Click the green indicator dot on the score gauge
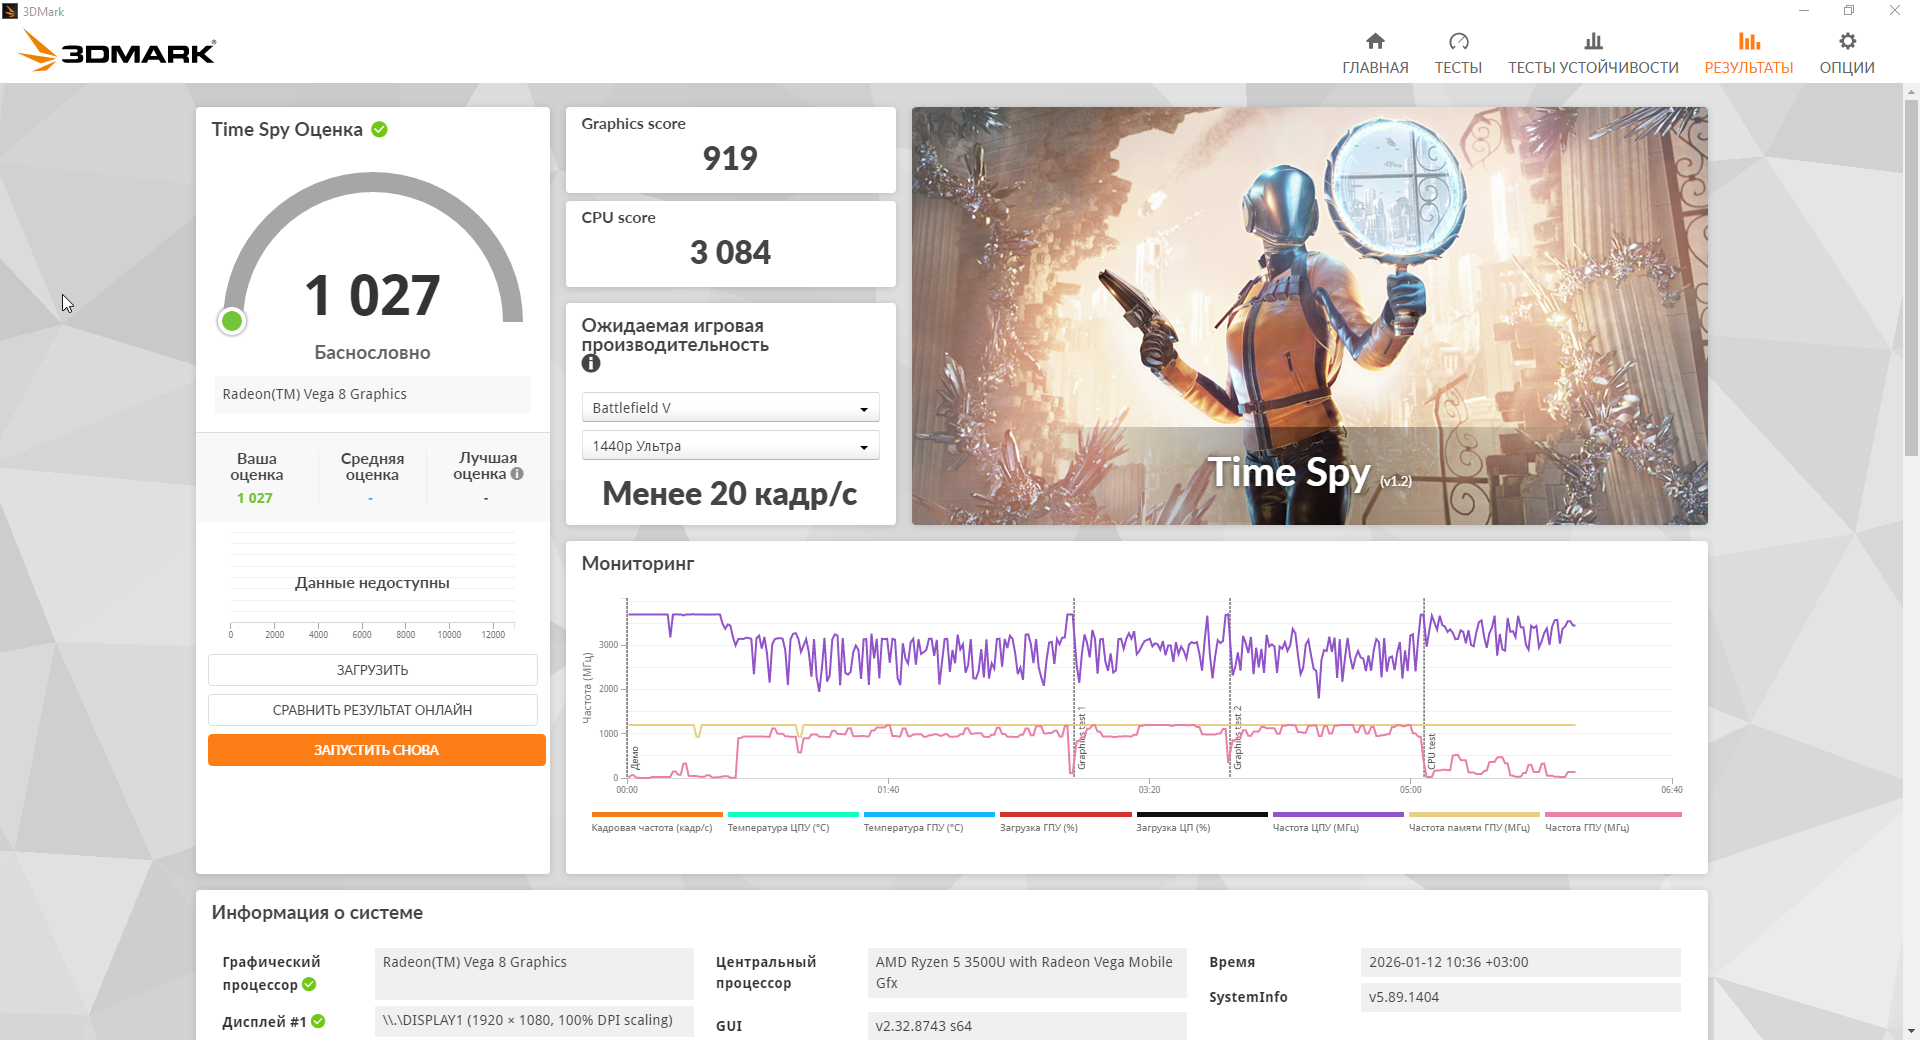Image resolution: width=1920 pixels, height=1040 pixels. tap(232, 321)
